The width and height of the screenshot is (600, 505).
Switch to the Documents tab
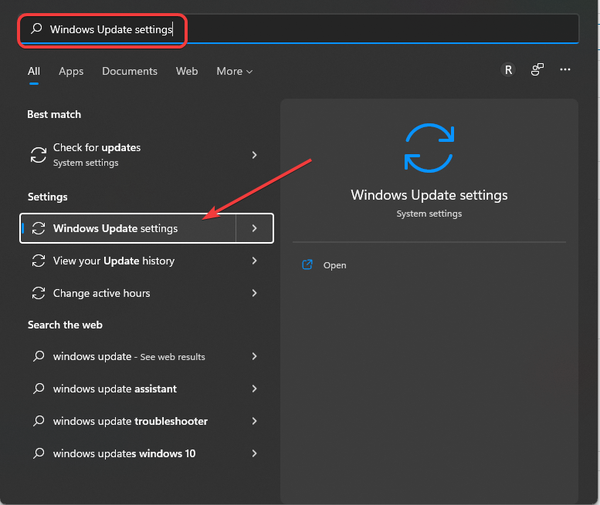(x=129, y=71)
